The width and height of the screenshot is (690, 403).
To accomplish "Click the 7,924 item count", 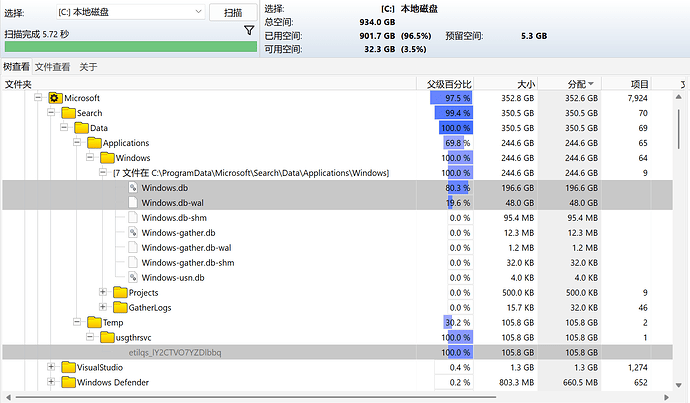I will click(638, 98).
